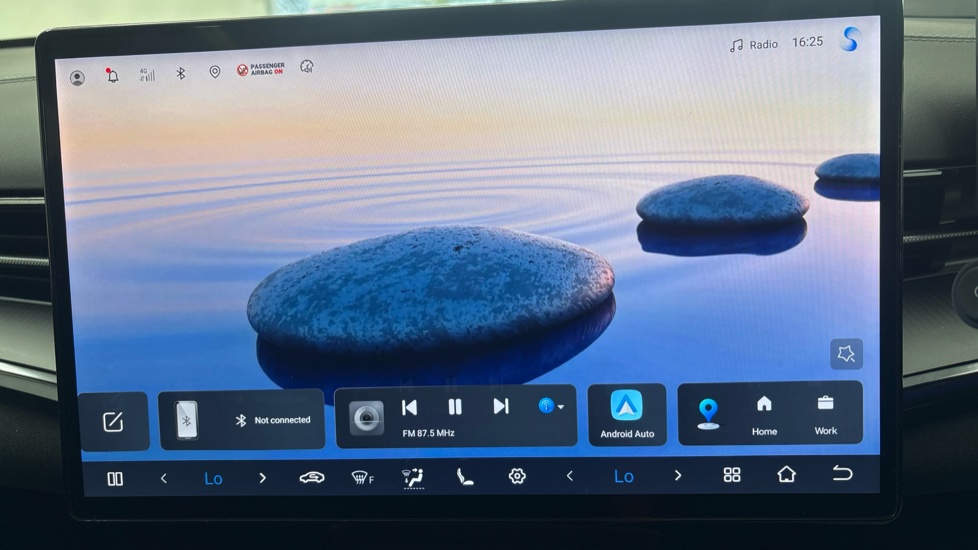
Task: Go to the home screen
Action: 787,474
